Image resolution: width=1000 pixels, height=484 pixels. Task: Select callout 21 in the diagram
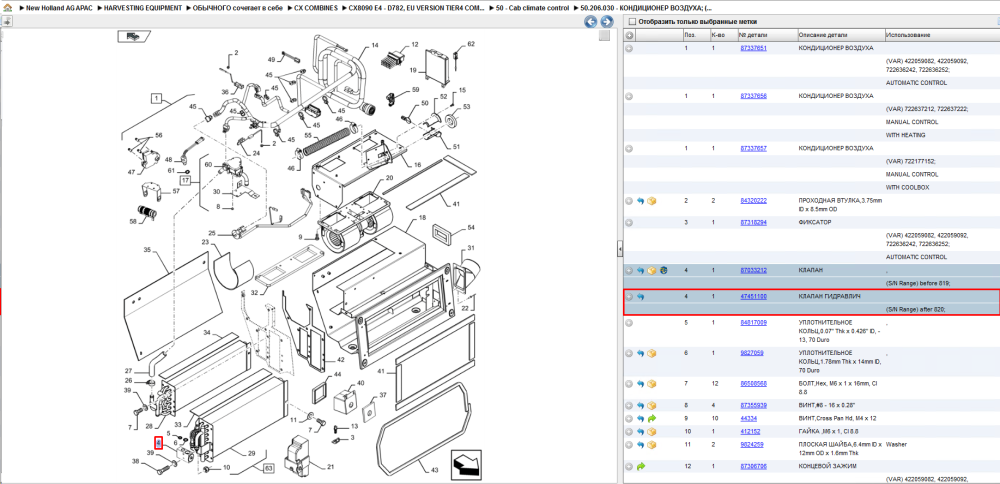point(330,466)
